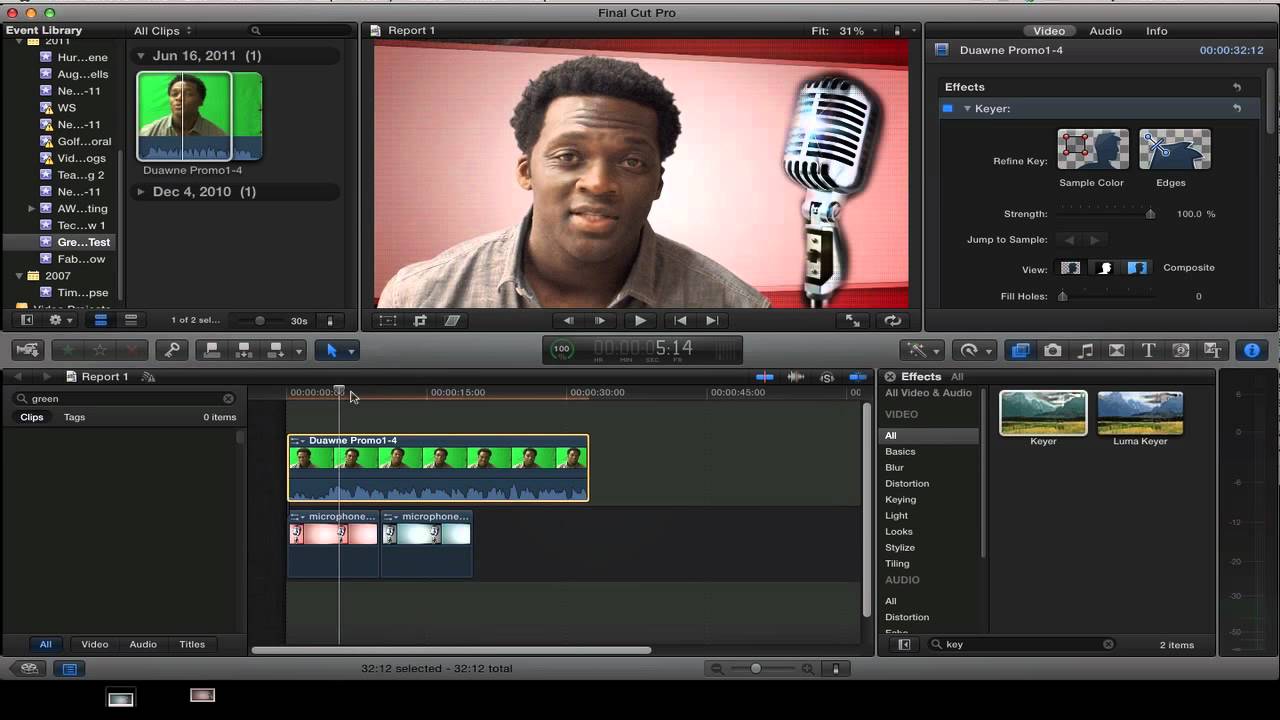The width and height of the screenshot is (1280, 720).
Task: Click the Reject red X button
Action: (x=131, y=350)
